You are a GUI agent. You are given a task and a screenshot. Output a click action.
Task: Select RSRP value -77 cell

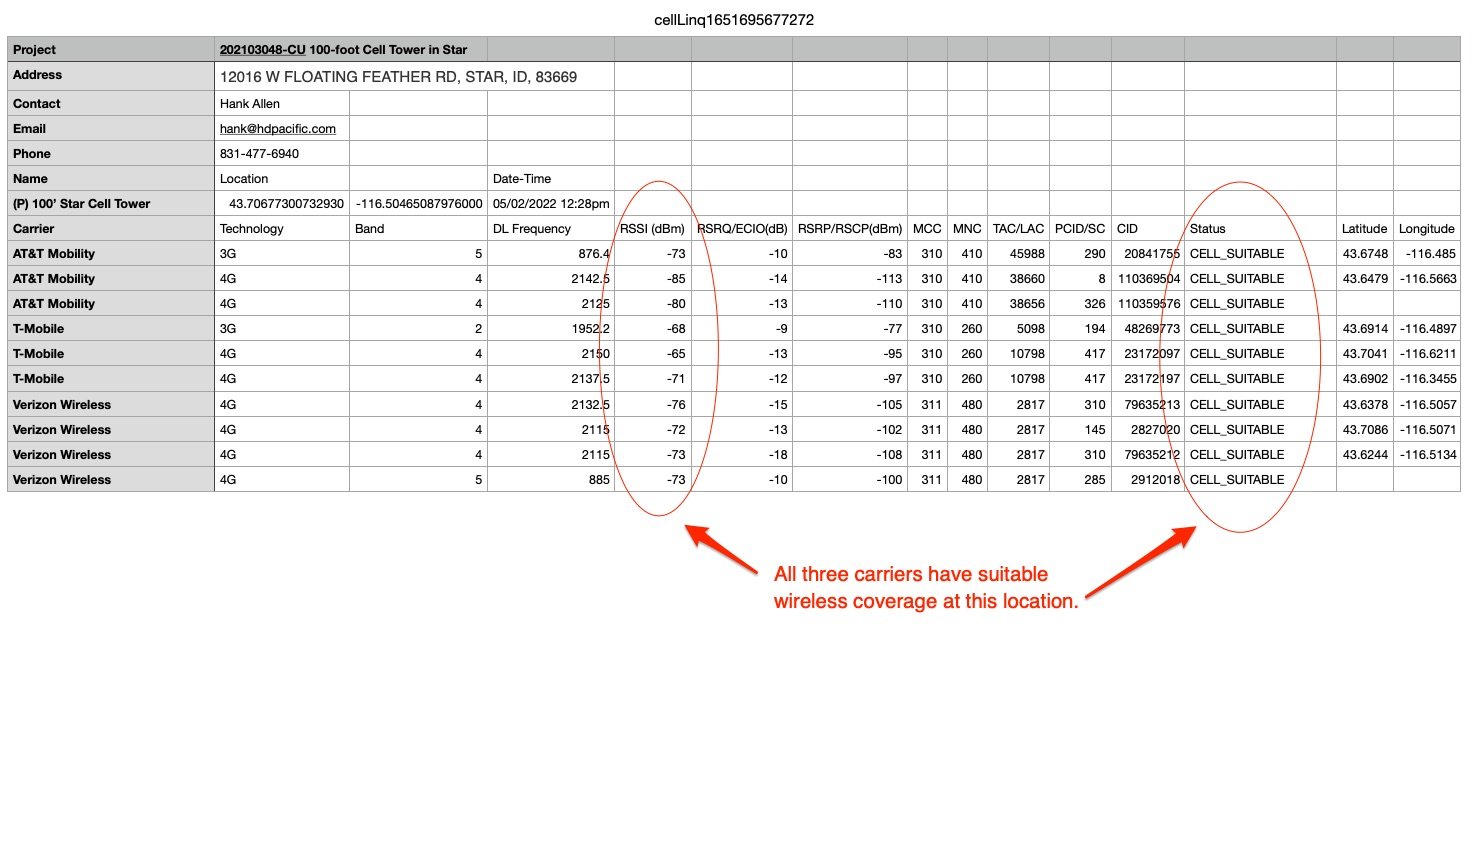click(x=850, y=328)
